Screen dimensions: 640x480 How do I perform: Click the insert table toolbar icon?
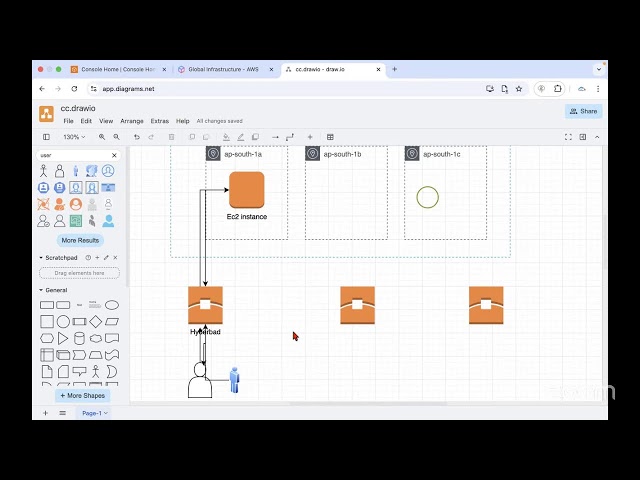click(330, 137)
